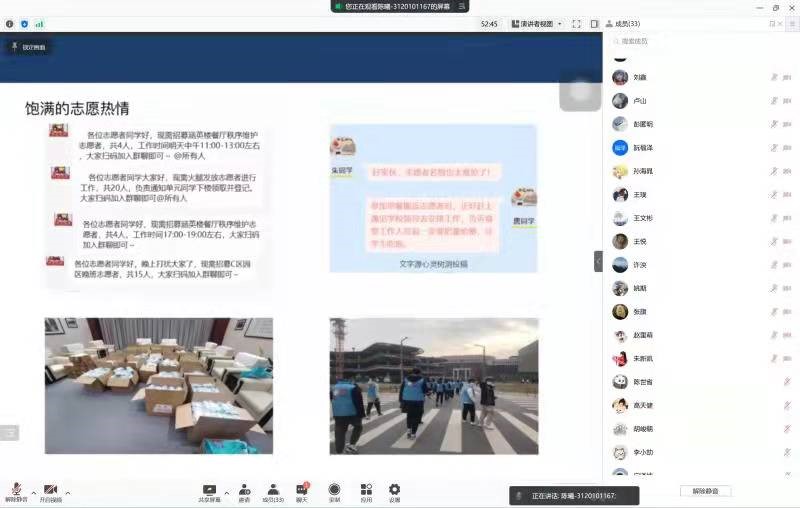Toggle the Unmute (解除静音) microphone button
This screenshot has height=508, width=800.
click(16, 490)
